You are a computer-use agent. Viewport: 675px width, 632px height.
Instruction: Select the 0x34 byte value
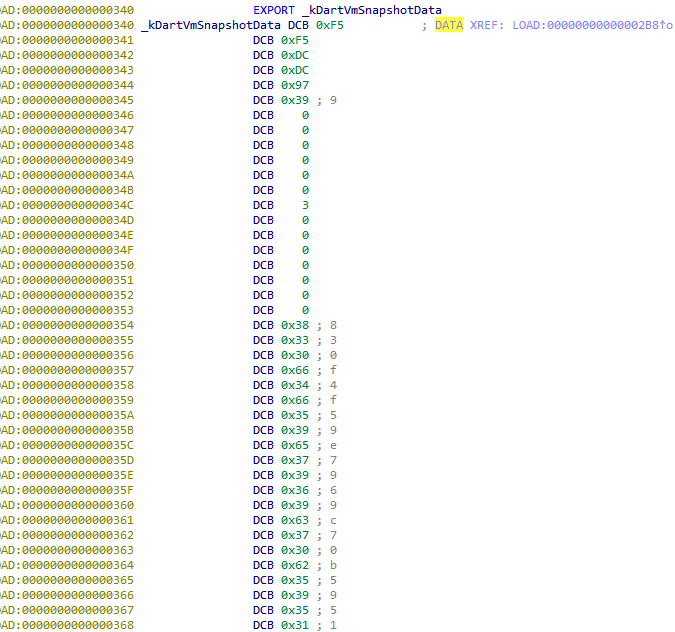(295, 385)
